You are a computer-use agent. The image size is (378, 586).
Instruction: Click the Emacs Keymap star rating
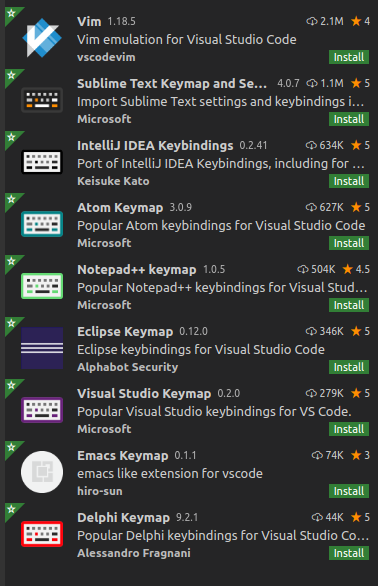pyautogui.click(x=360, y=455)
